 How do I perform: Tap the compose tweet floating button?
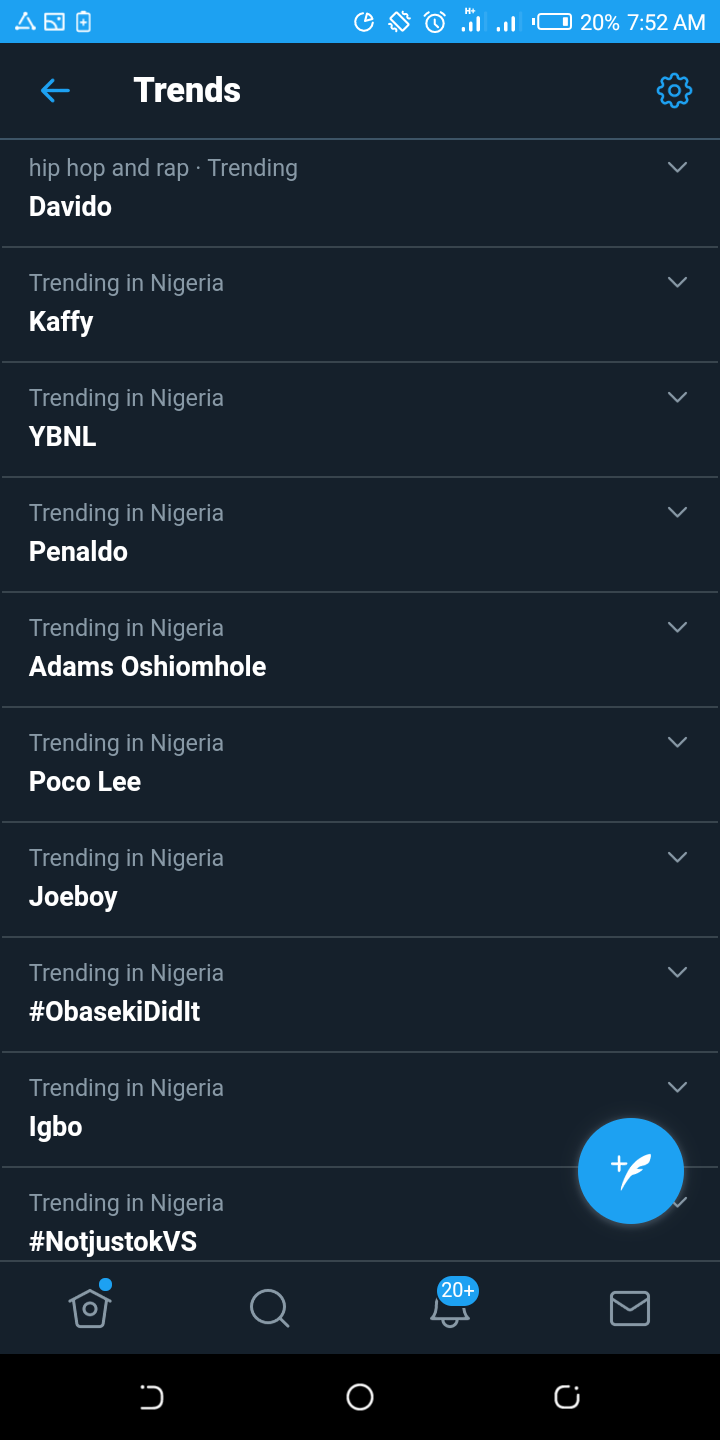[x=631, y=1171]
